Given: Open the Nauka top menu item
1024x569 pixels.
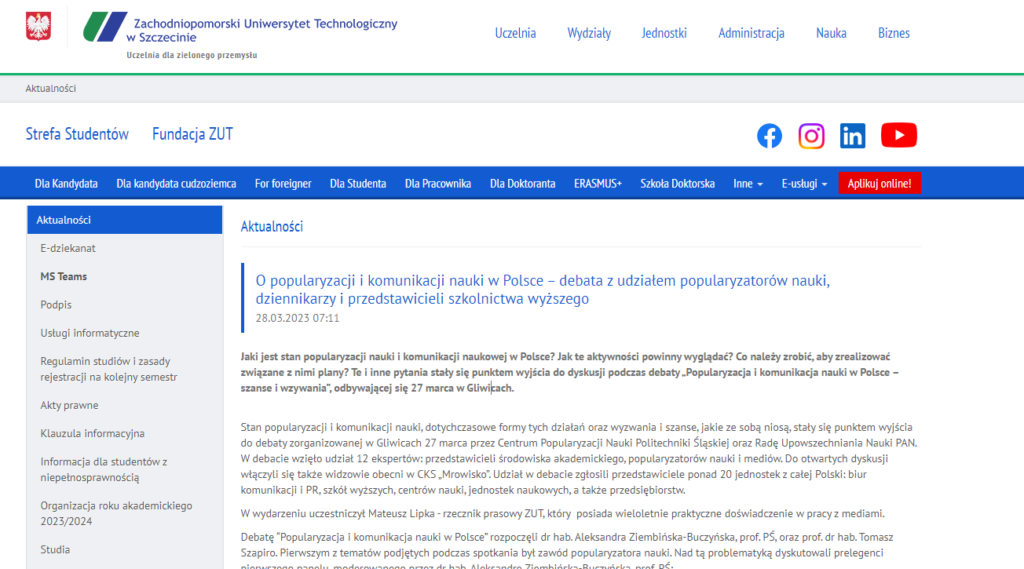Looking at the screenshot, I should point(831,33).
